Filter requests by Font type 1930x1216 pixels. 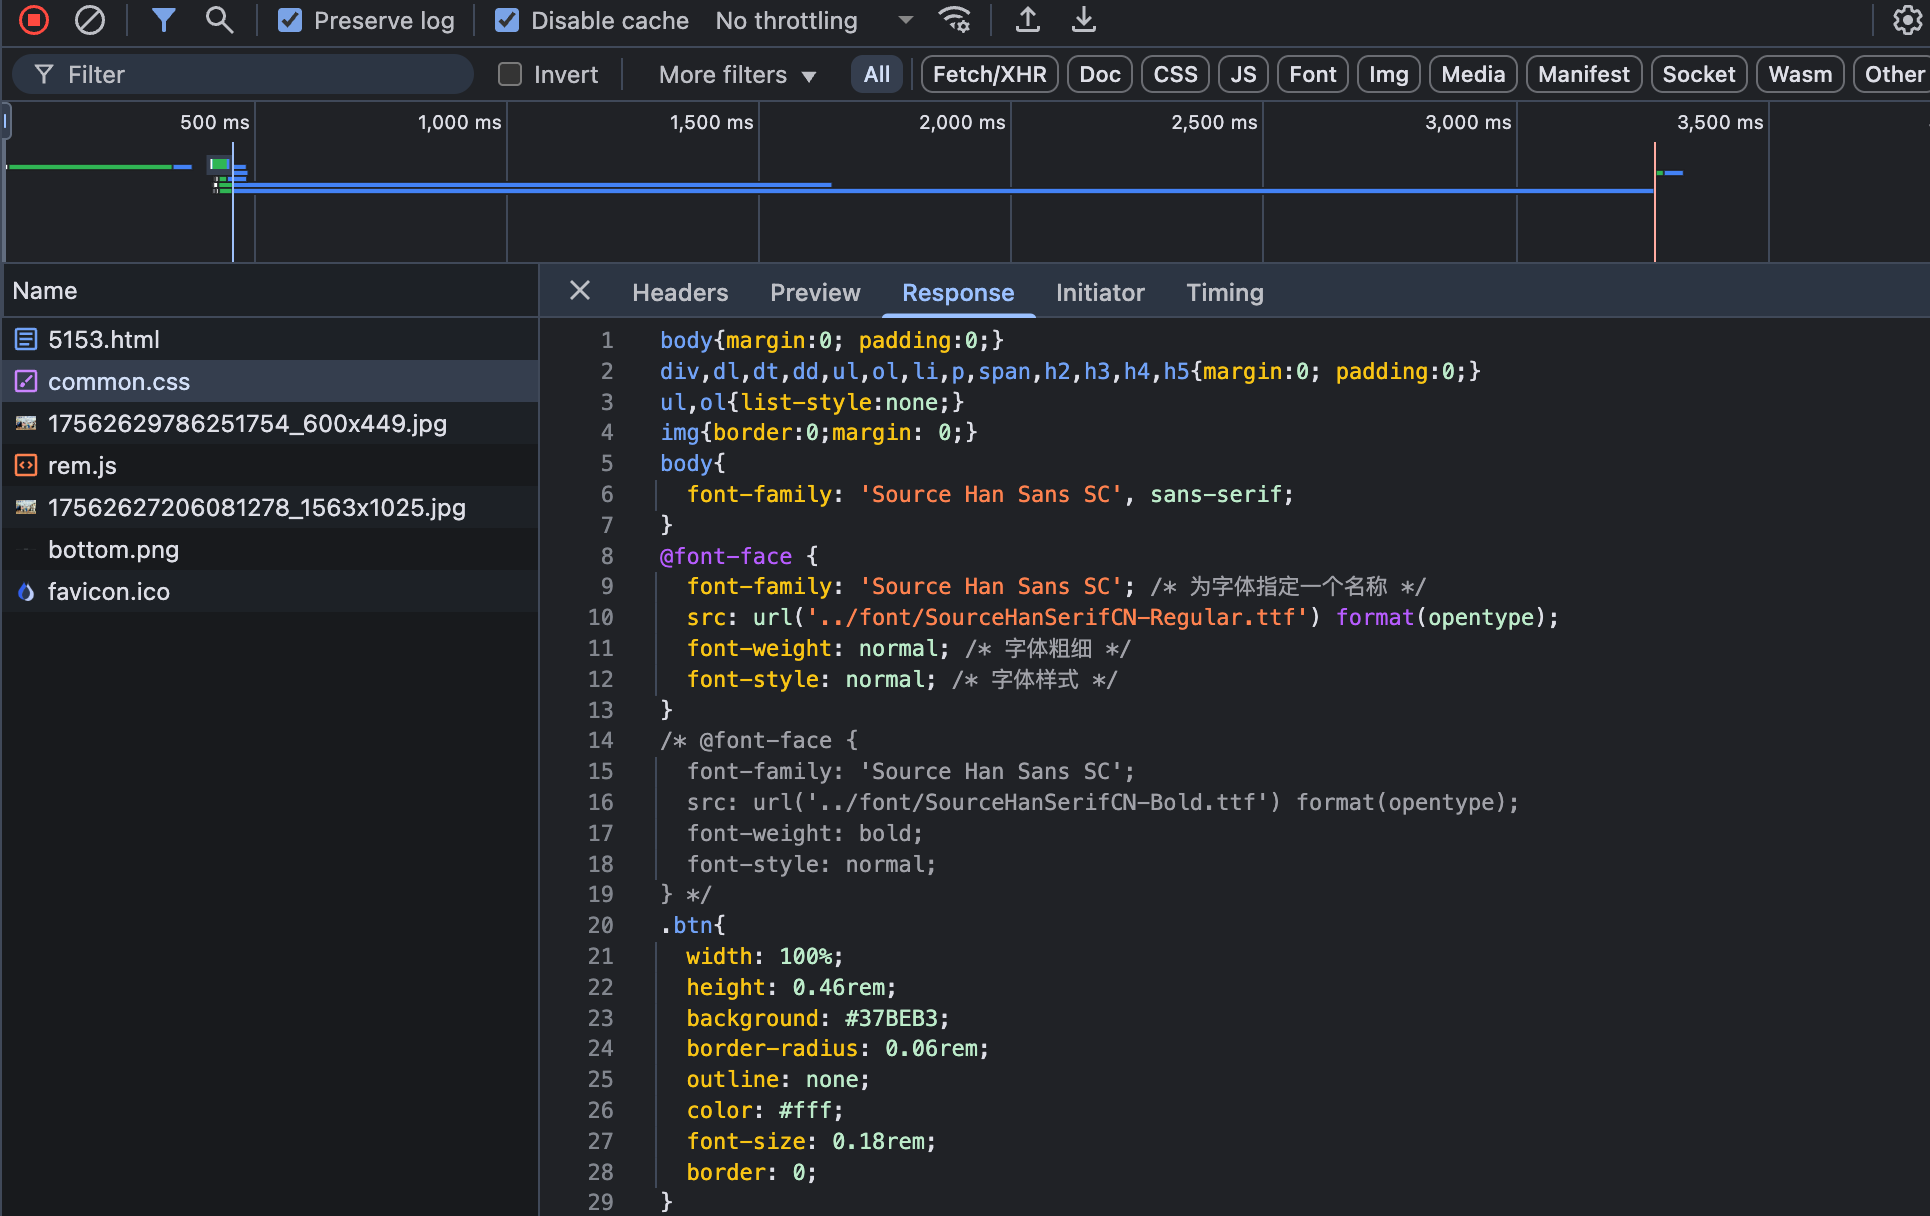click(1312, 74)
